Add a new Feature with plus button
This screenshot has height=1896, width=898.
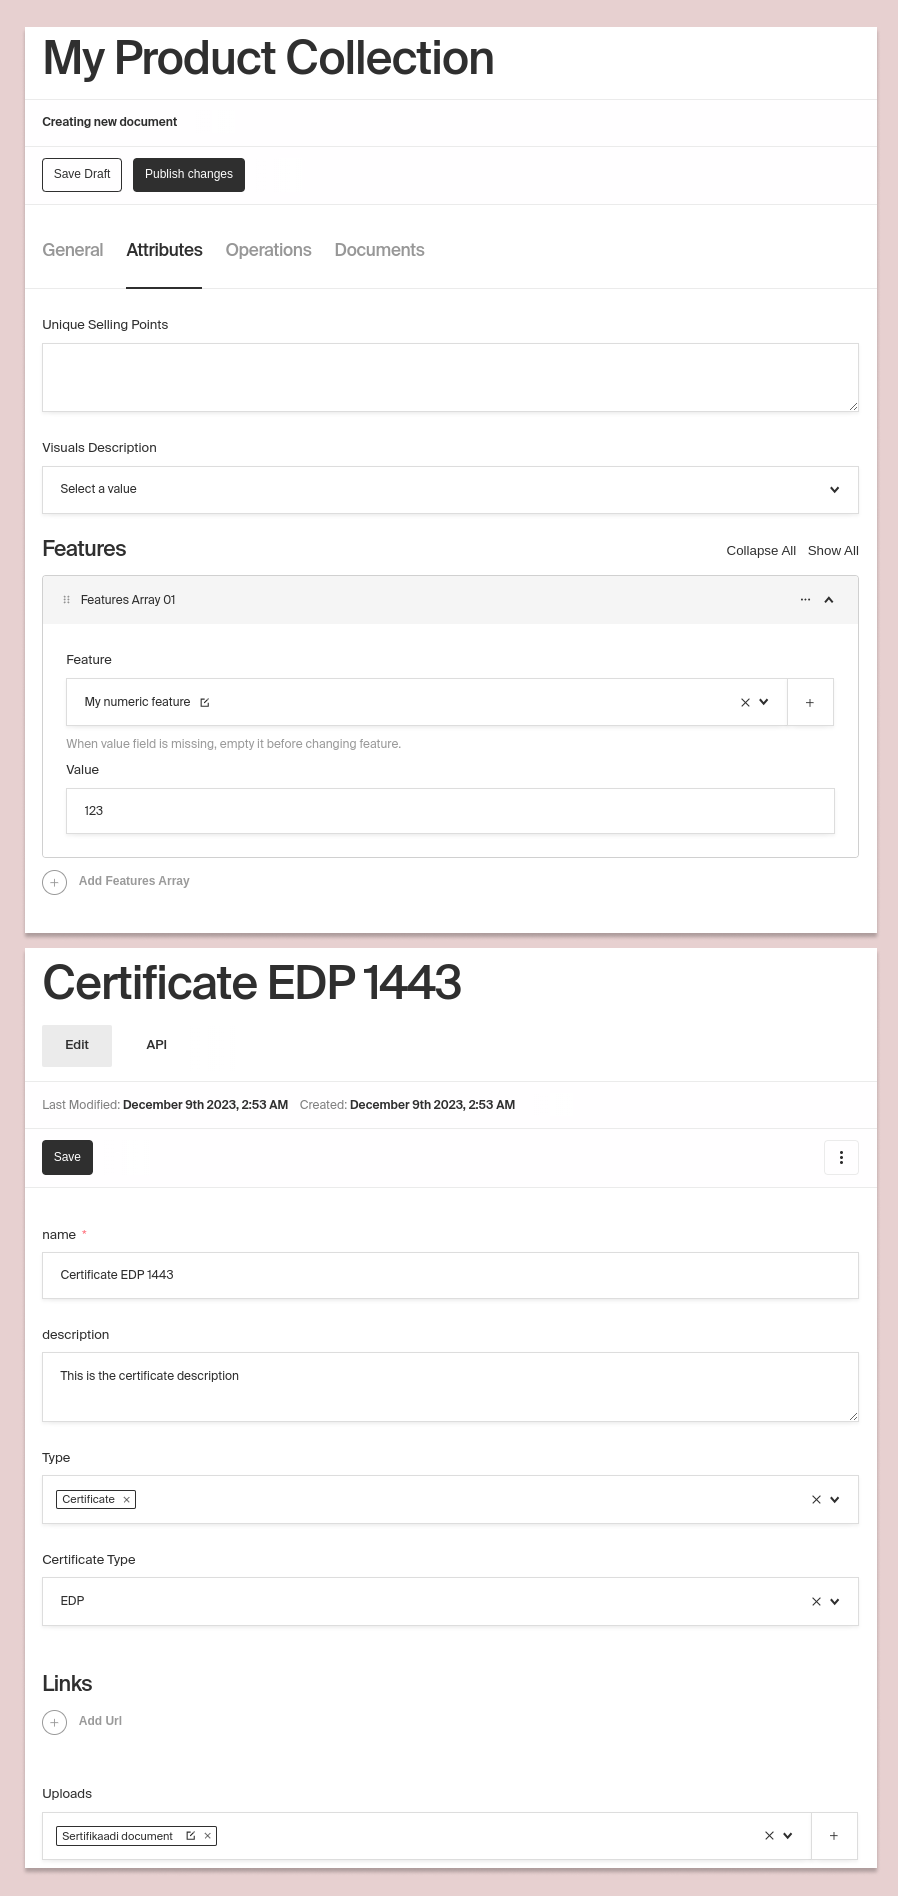[x=810, y=703]
